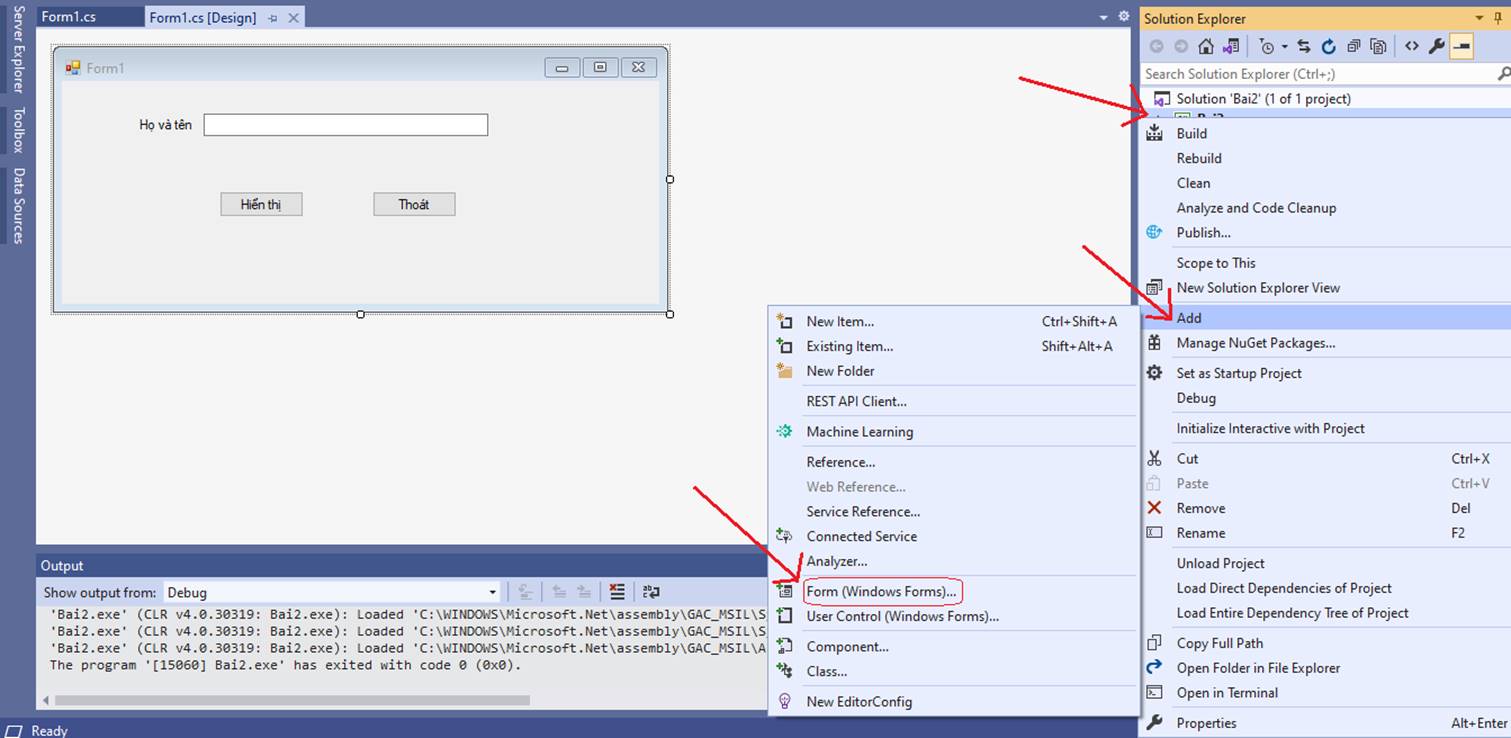The image size is (1511, 738).
Task: Open the Pending Changes Filter dropdown arrow
Action: (1284, 45)
